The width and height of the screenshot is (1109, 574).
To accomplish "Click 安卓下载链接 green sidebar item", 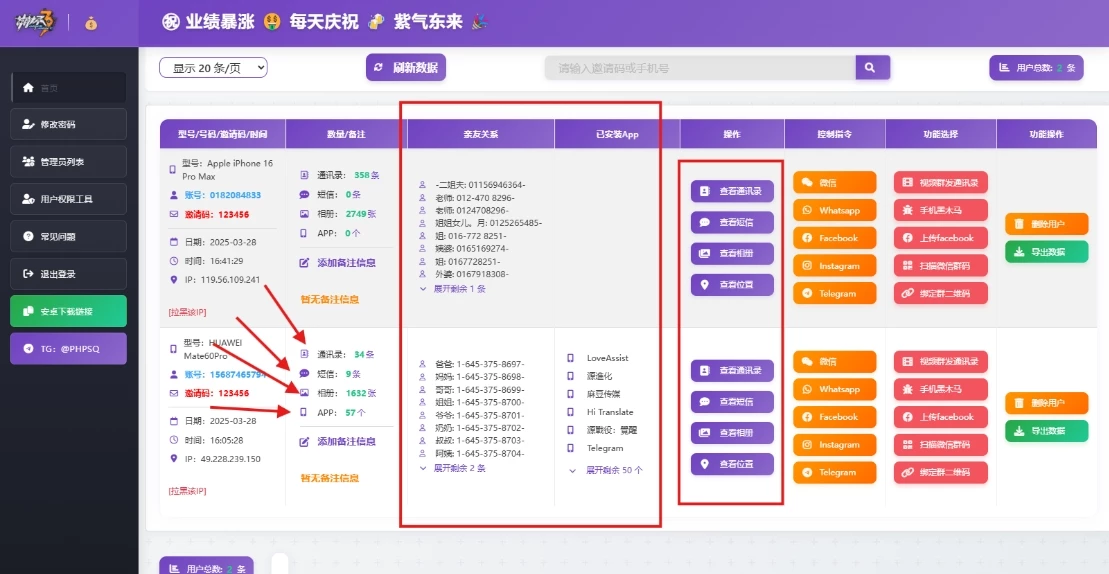I will pos(68,311).
